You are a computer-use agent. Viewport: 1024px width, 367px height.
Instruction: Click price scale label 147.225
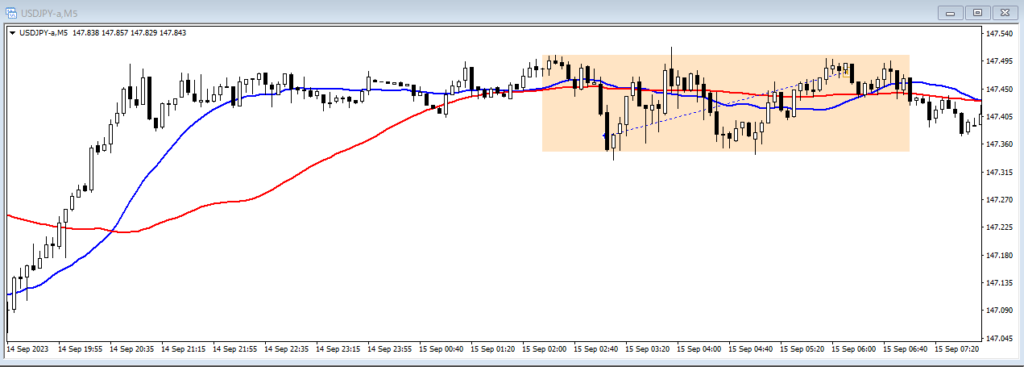click(x=1000, y=228)
